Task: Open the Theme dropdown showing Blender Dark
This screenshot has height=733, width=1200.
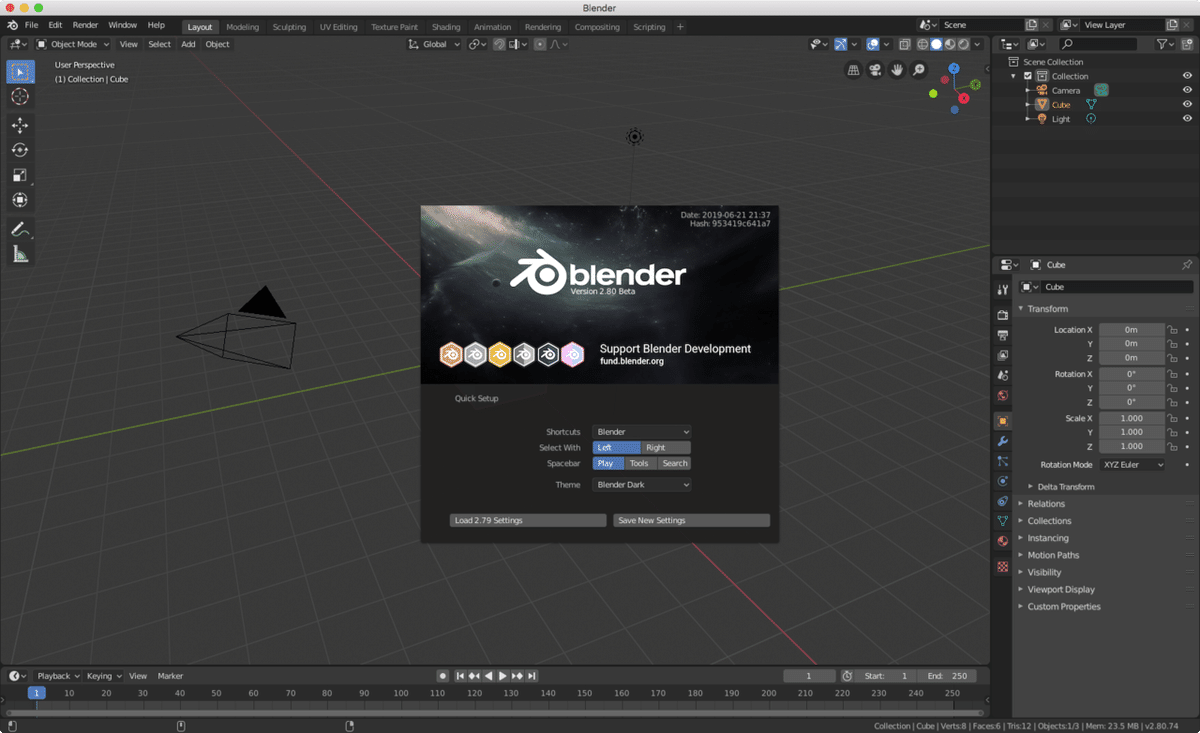Action: 641,485
